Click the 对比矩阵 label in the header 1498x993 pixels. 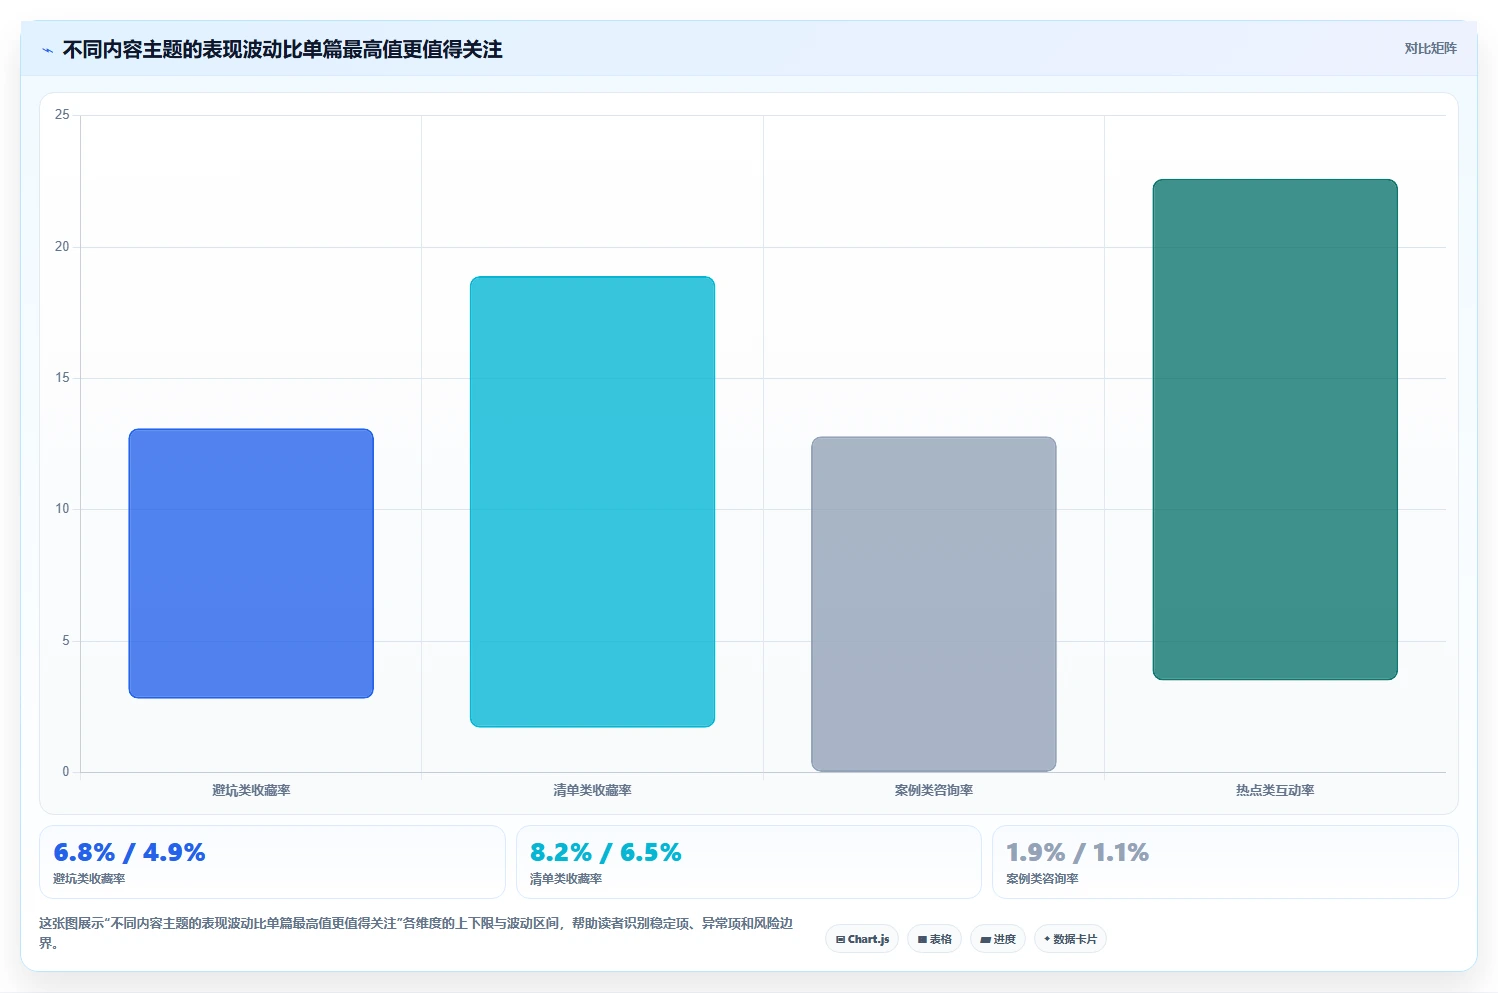(1430, 48)
